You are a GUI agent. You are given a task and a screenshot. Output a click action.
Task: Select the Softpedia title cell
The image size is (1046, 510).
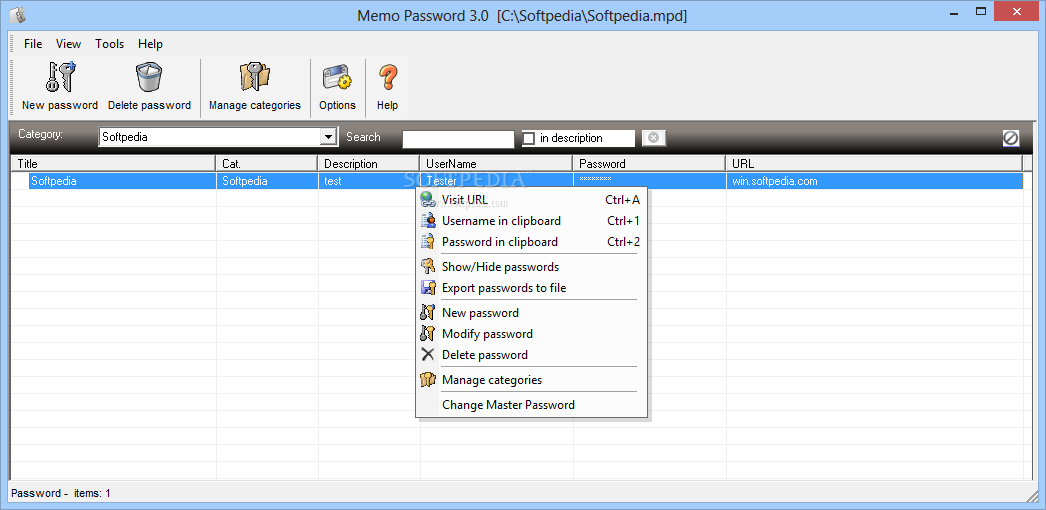pos(122,181)
